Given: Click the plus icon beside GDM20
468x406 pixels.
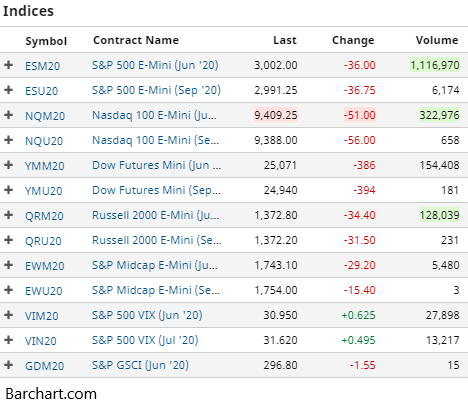Looking at the screenshot, I should (9, 365).
